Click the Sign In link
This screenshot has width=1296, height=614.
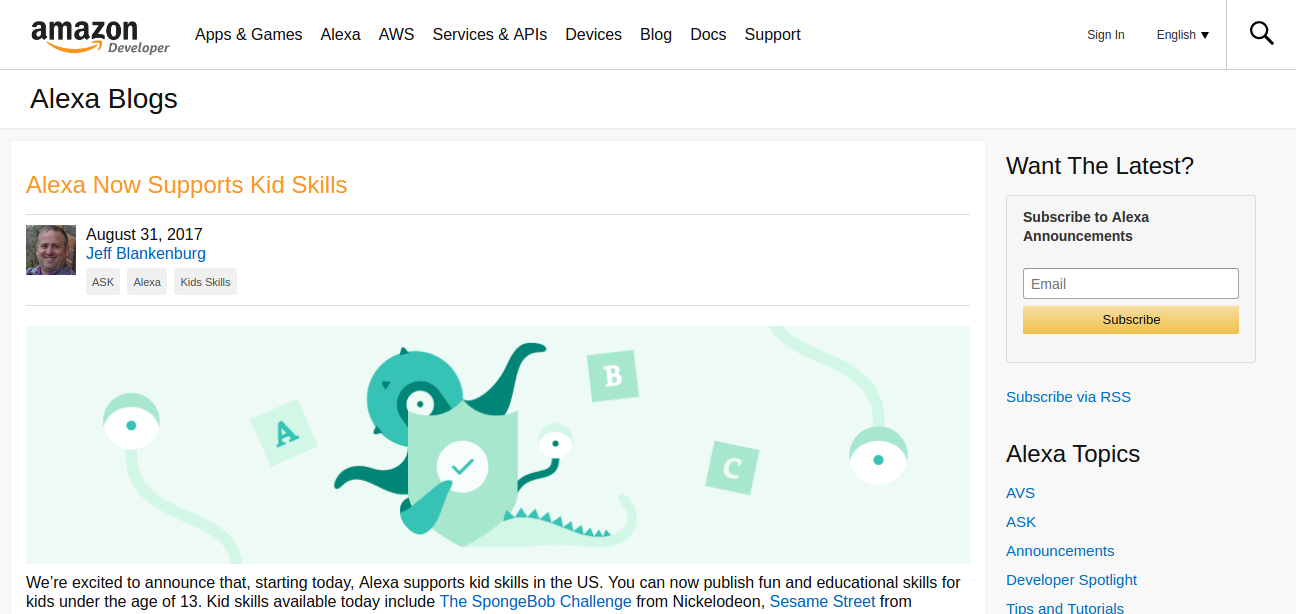[x=1106, y=35]
